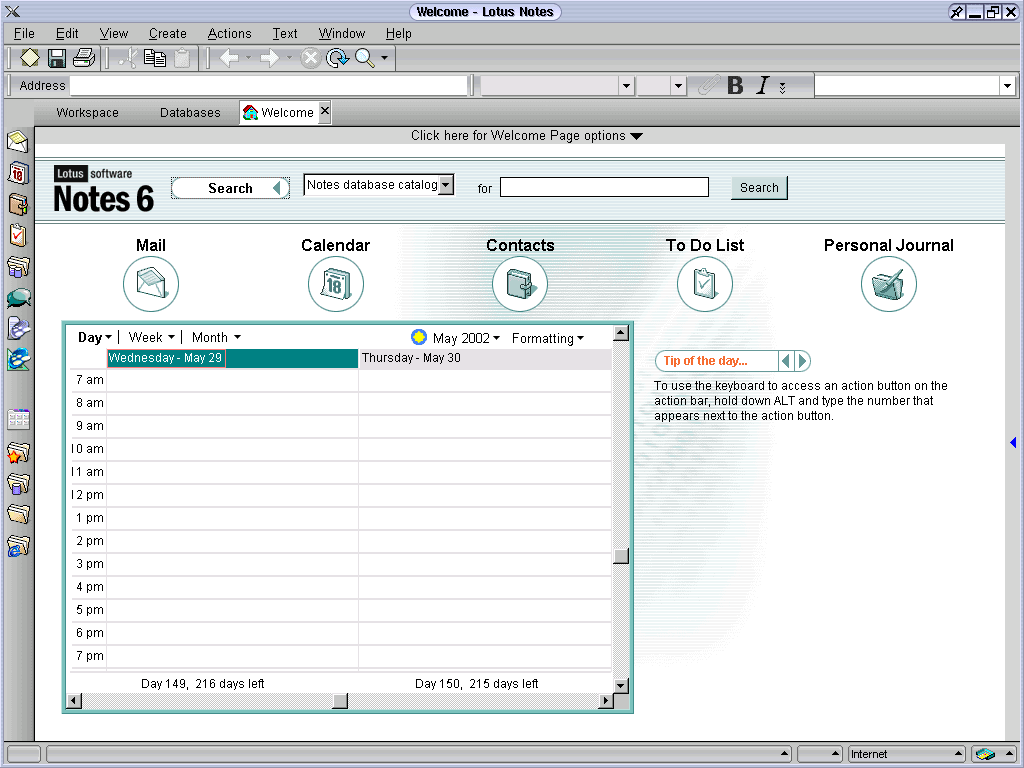1024x768 pixels.
Task: Open the Calendar circle icon on Welcome page
Action: (336, 284)
